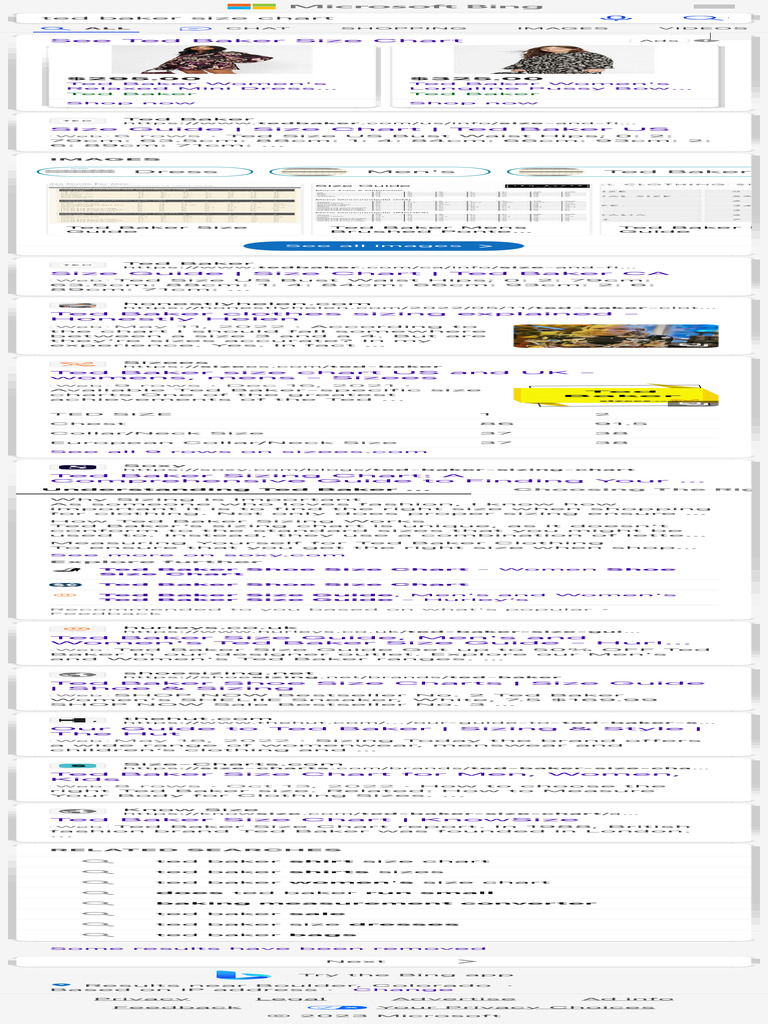Click the shoesizing.net site favicon
The height and width of the screenshot is (1024, 768).
pyautogui.click(x=77, y=675)
